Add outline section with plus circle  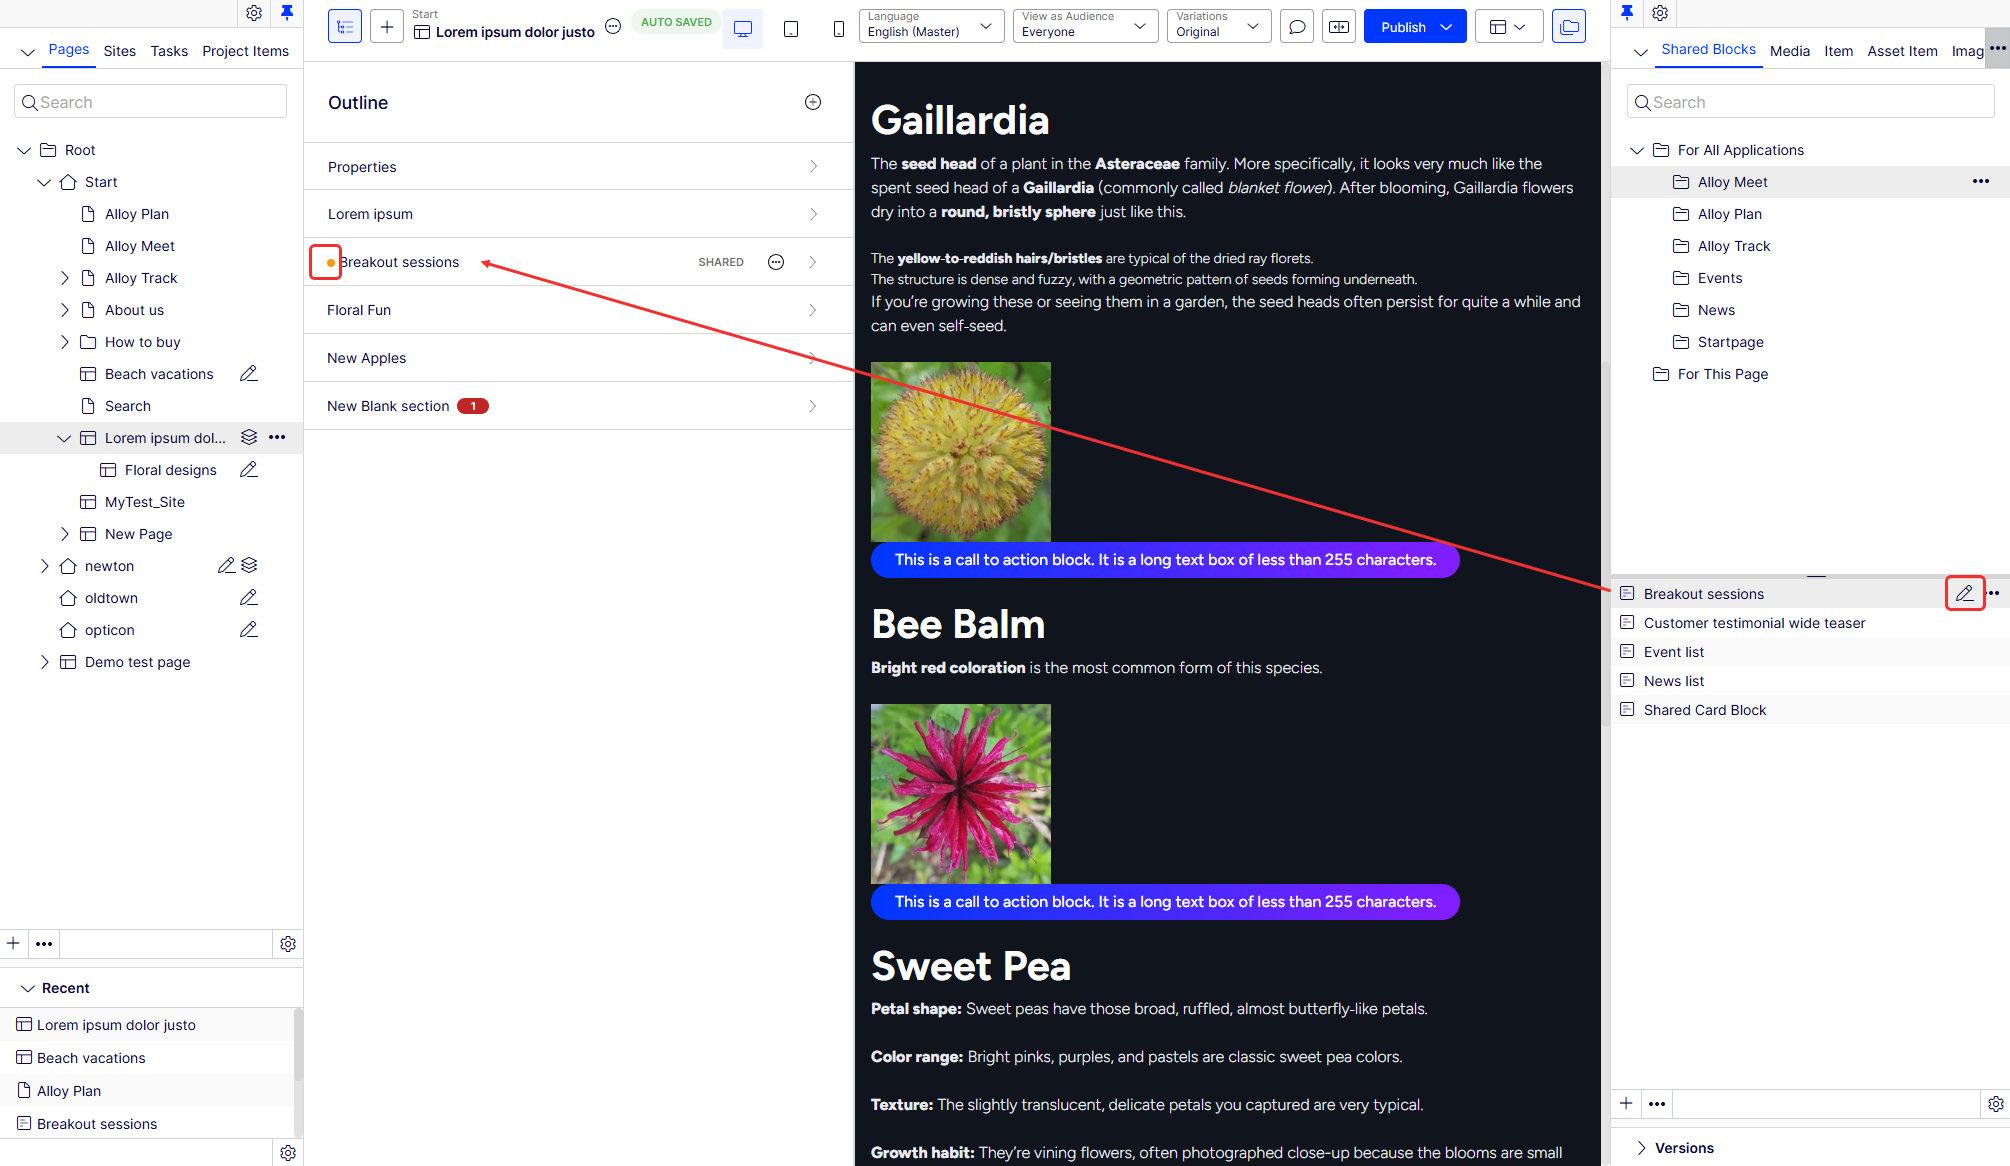click(x=813, y=102)
